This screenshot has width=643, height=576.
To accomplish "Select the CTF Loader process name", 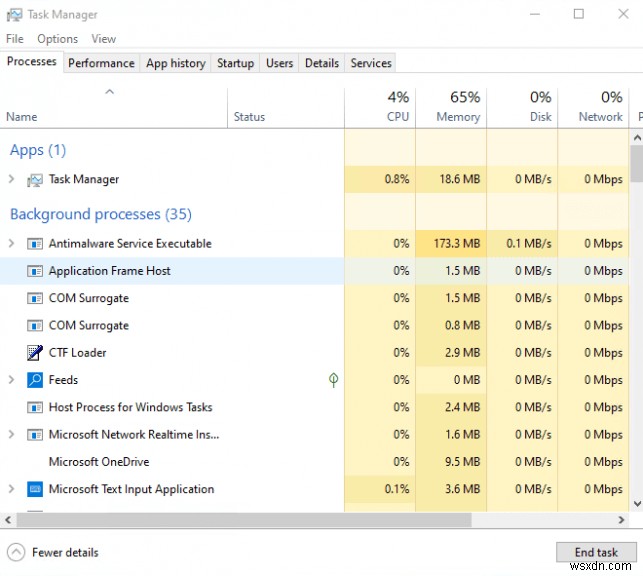I will click(78, 353).
